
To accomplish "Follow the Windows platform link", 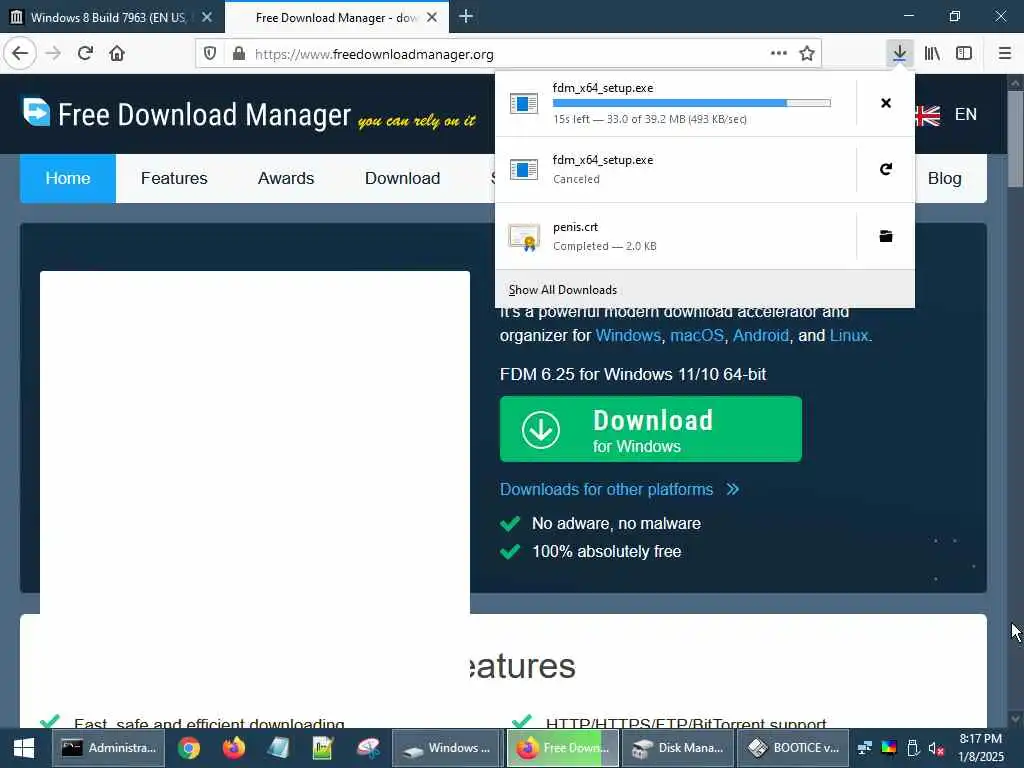I will (628, 335).
